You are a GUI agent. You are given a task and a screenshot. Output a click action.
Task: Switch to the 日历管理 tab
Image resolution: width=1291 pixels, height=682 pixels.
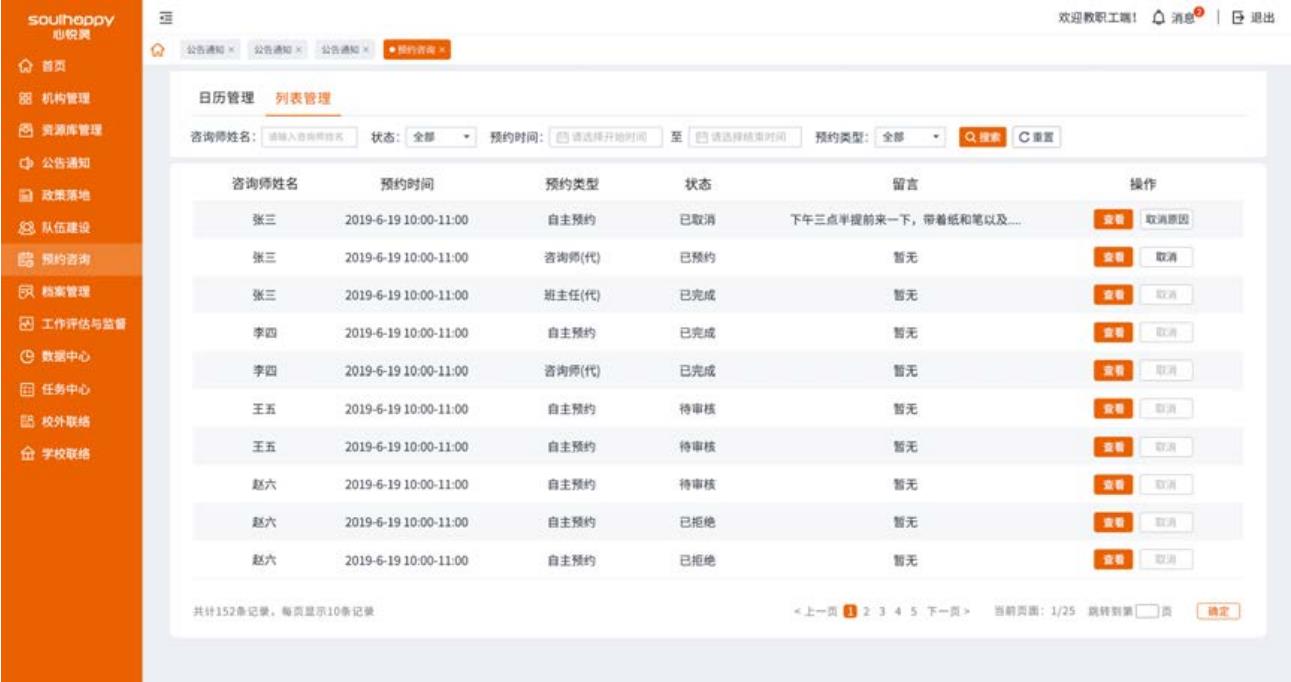point(226,98)
